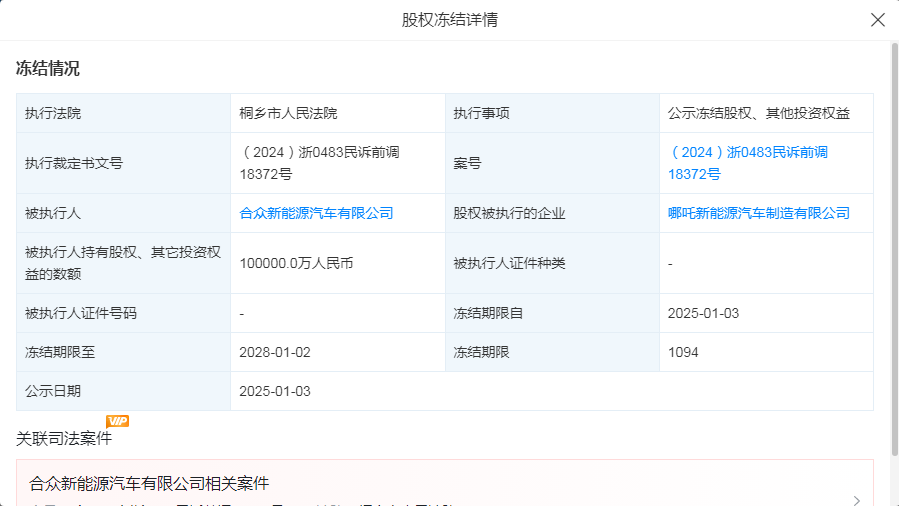This screenshot has height=506, width=899.
Task: Click the 100000.0万人民币 equity amount cell
Action: click(x=296, y=263)
